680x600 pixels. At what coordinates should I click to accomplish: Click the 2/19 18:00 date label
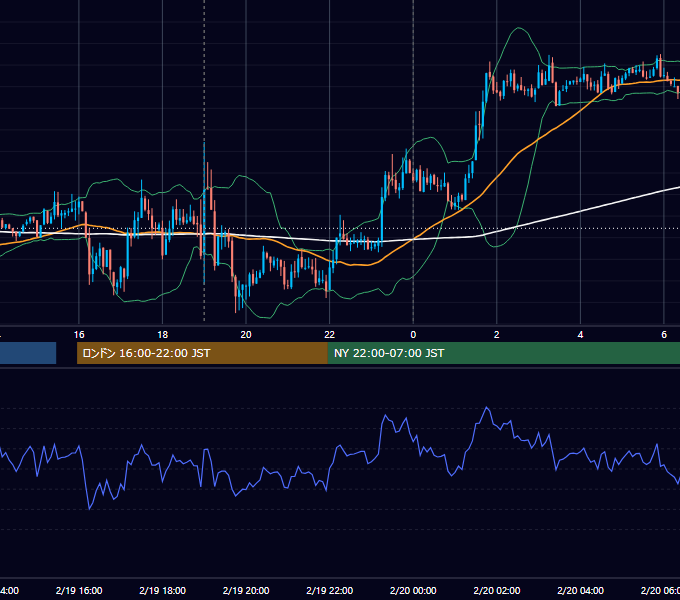point(162,590)
